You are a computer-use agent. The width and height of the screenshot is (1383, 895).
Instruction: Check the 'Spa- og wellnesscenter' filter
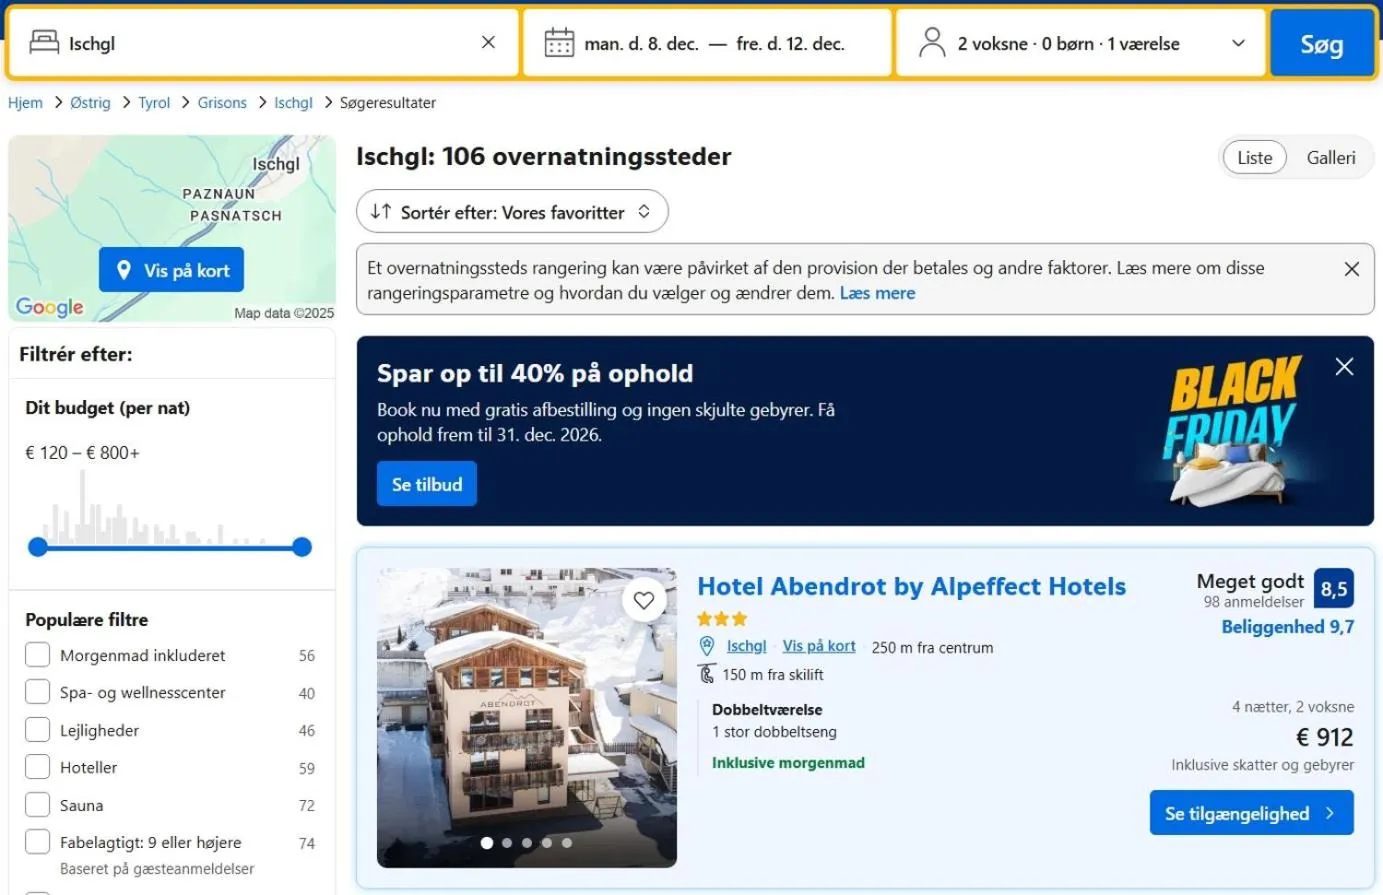pyautogui.click(x=37, y=692)
